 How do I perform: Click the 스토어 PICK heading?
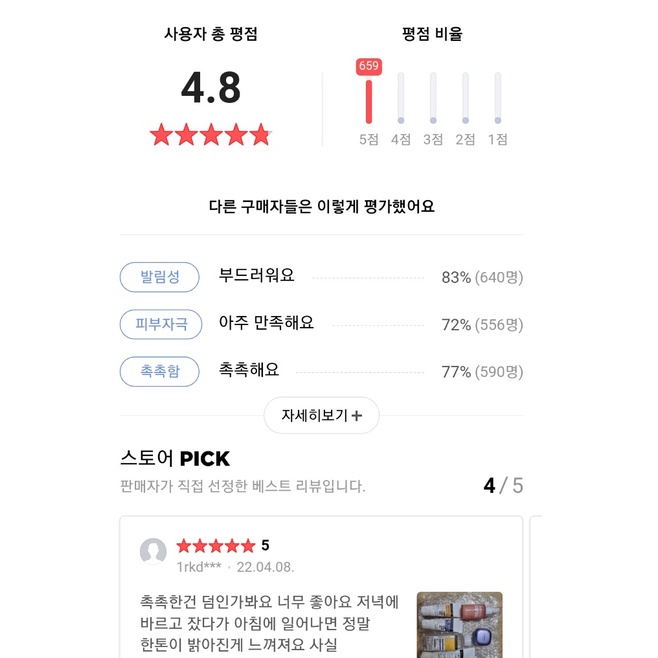tap(175, 459)
